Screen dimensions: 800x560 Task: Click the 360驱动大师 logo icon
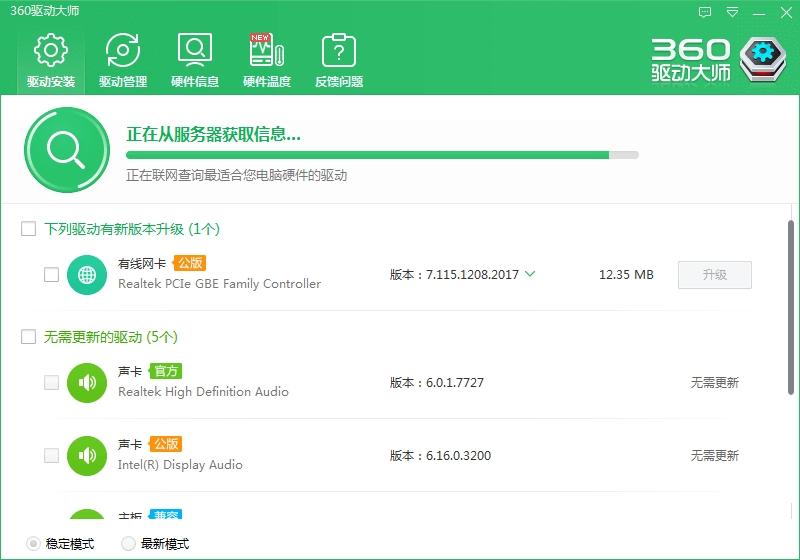763,59
